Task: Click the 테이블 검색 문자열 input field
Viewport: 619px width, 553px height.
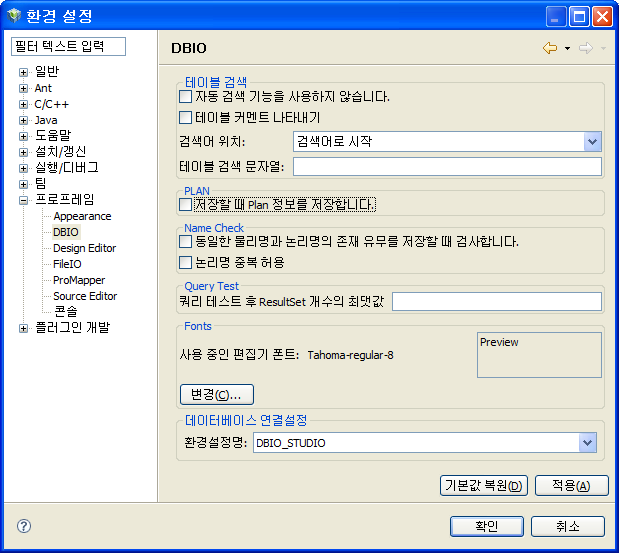Action: 447,166
